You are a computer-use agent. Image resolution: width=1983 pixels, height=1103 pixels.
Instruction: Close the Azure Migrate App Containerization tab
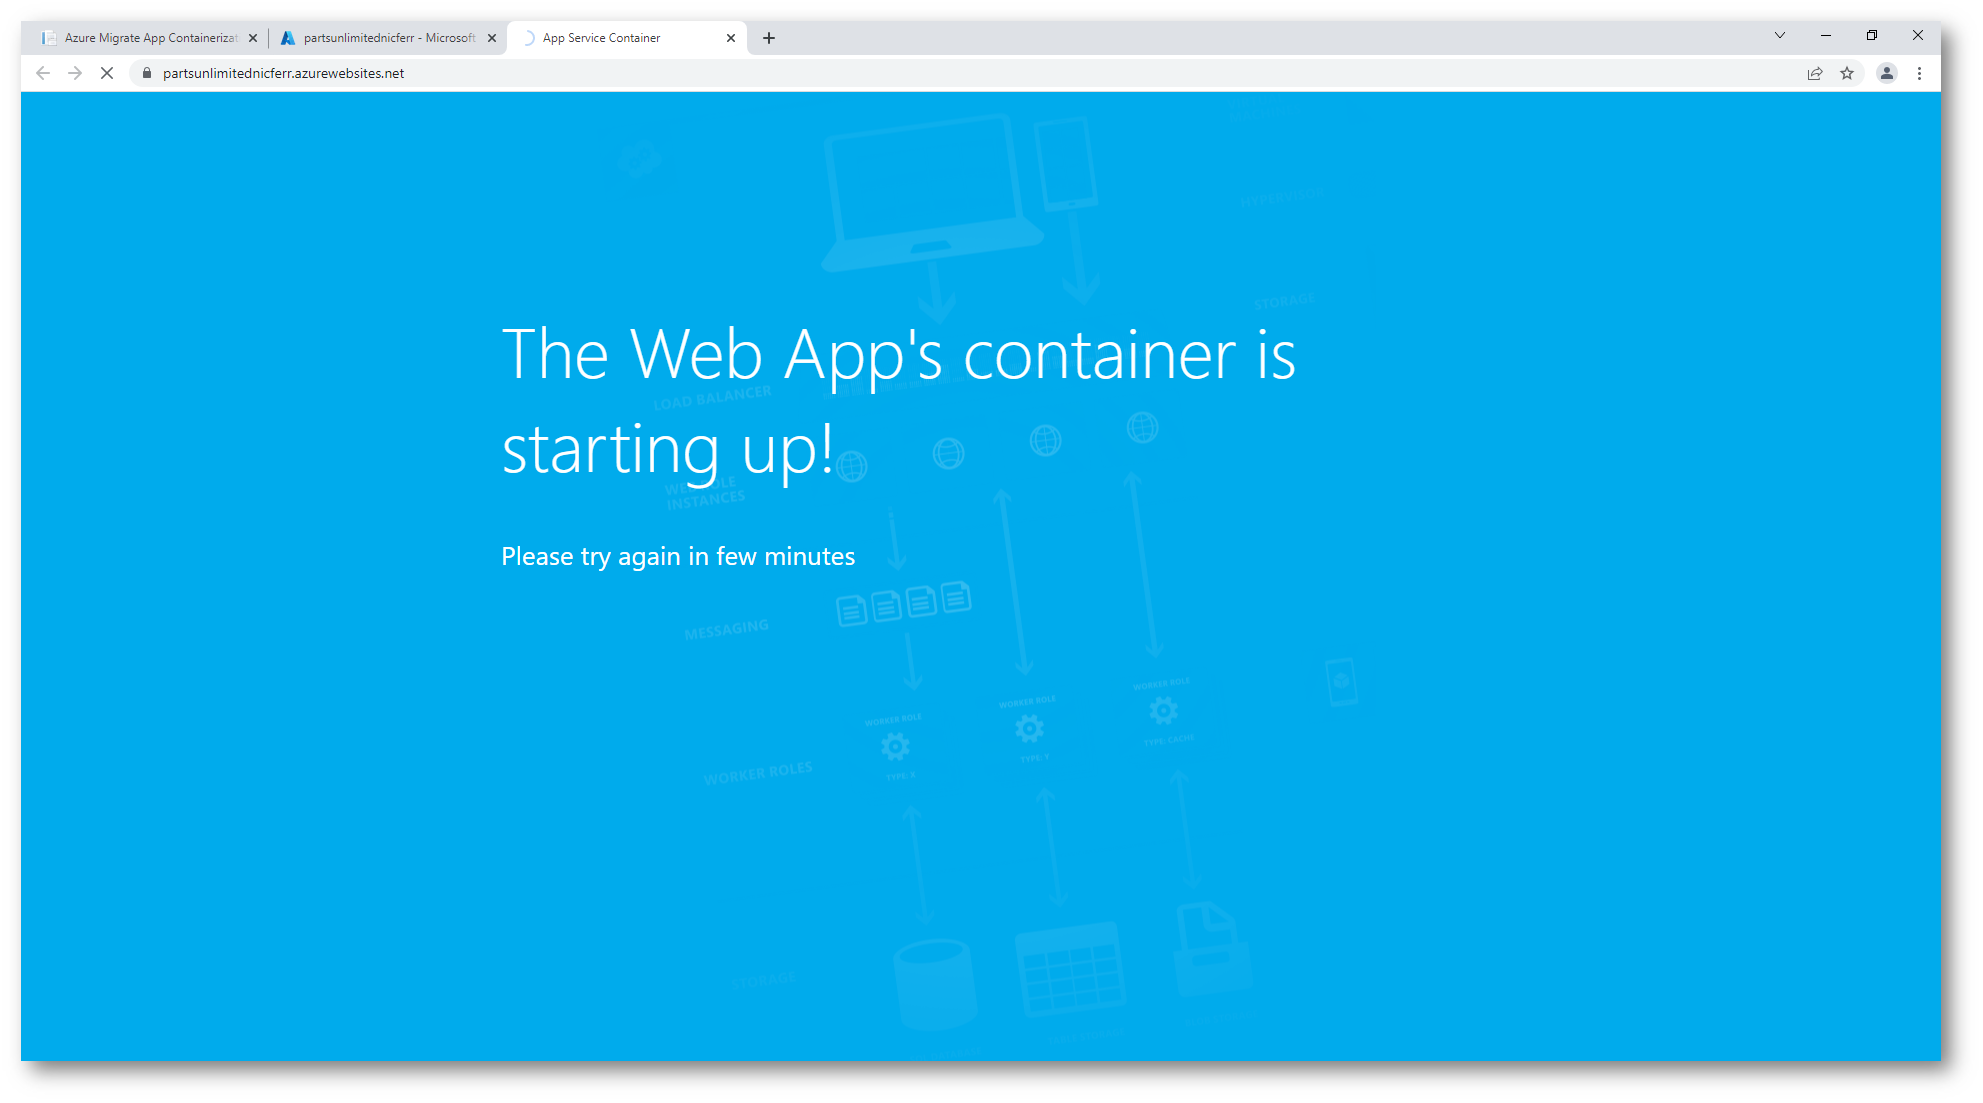point(253,38)
